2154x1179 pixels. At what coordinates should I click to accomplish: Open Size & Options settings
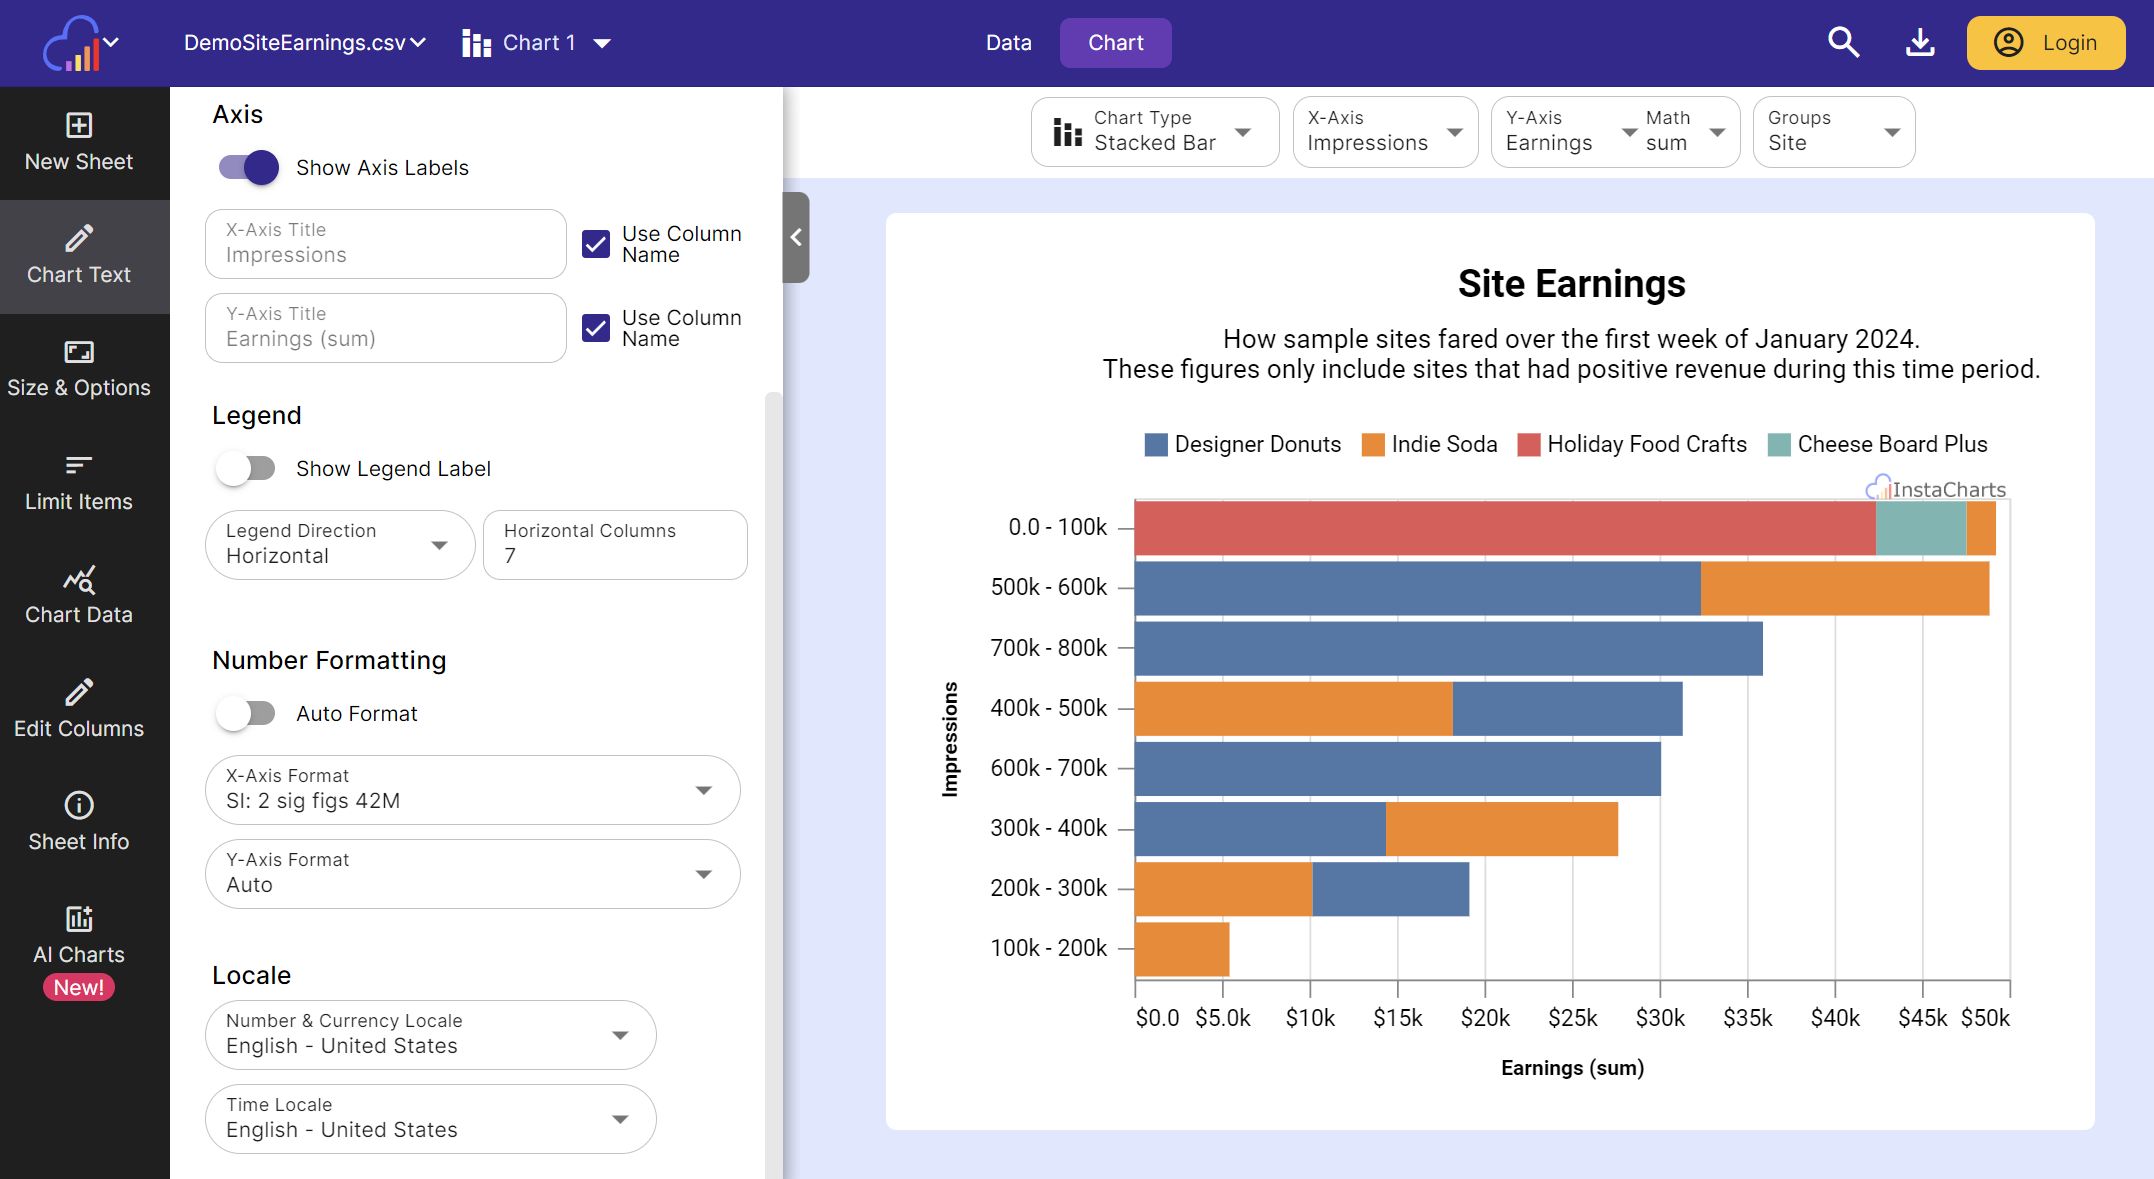pos(79,368)
